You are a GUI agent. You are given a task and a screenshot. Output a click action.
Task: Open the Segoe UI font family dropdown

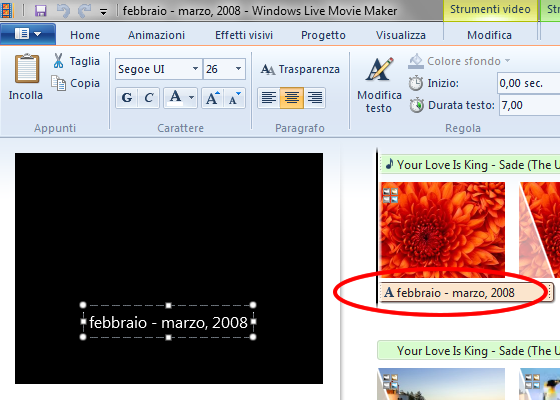coord(195,69)
